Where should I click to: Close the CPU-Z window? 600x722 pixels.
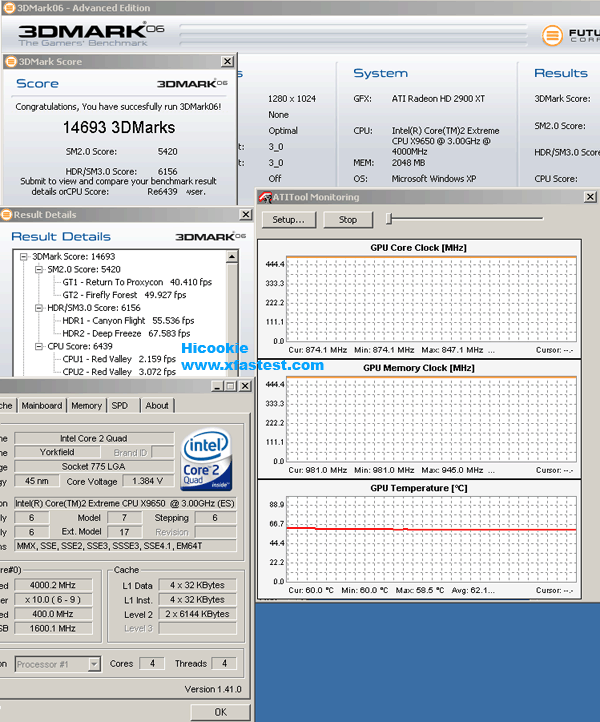(x=246, y=386)
